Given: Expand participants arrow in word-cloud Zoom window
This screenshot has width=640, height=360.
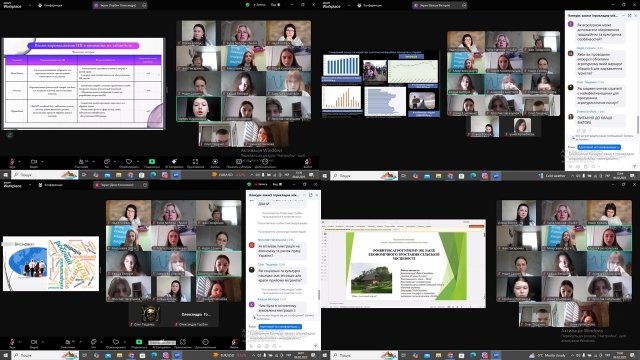Looking at the screenshot, I should [80, 342].
